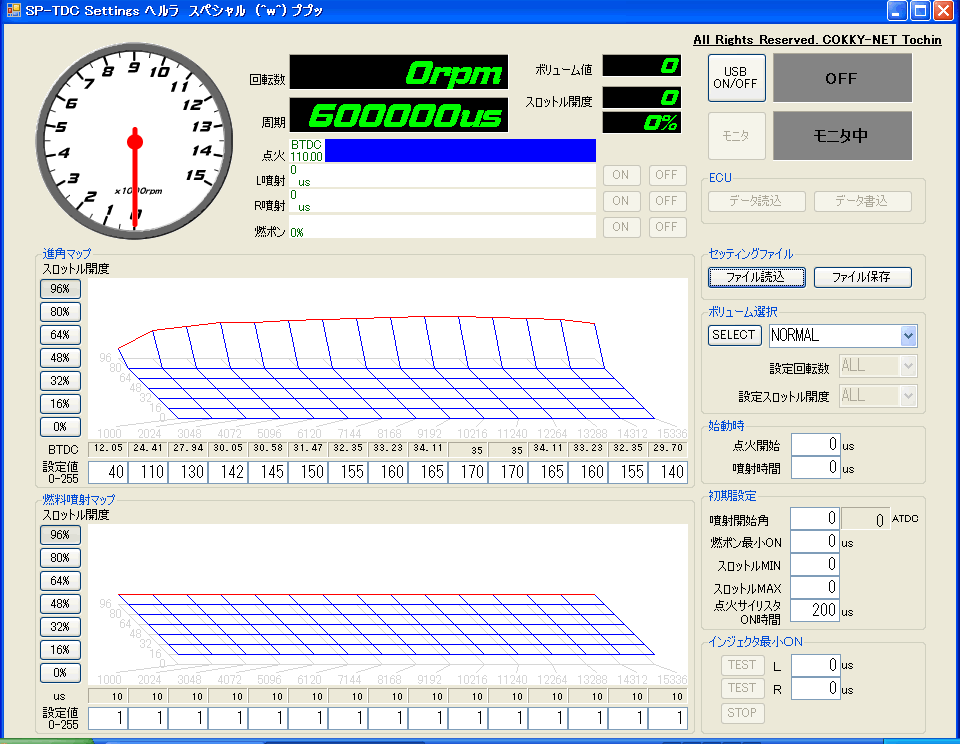Select 48% throttle in 燃料噴射マップ

click(x=60, y=604)
